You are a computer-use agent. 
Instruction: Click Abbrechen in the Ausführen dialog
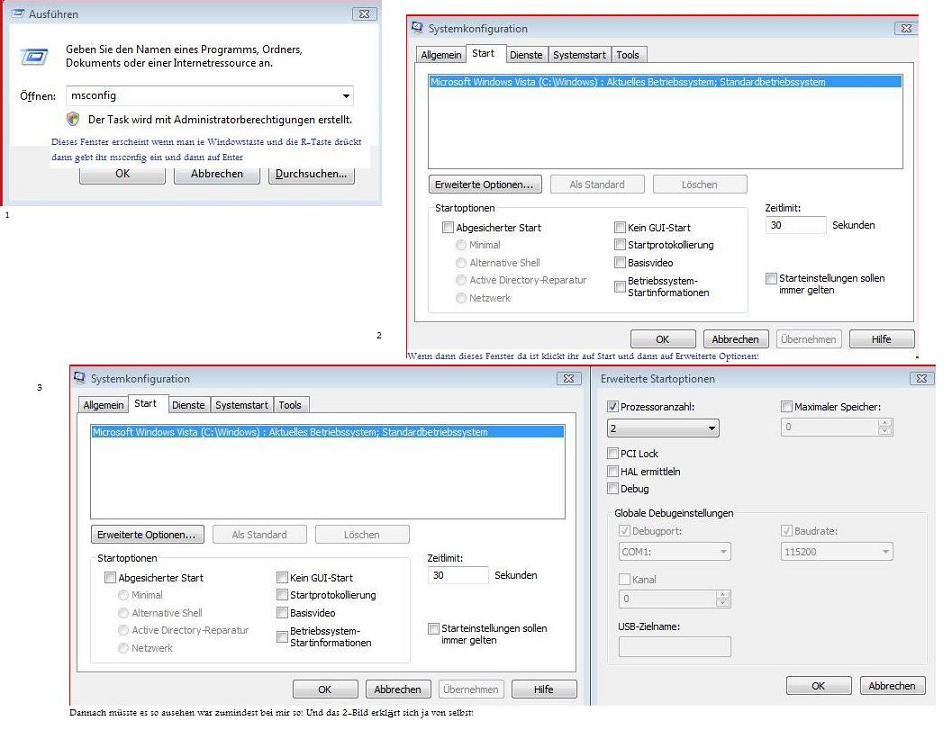(217, 174)
